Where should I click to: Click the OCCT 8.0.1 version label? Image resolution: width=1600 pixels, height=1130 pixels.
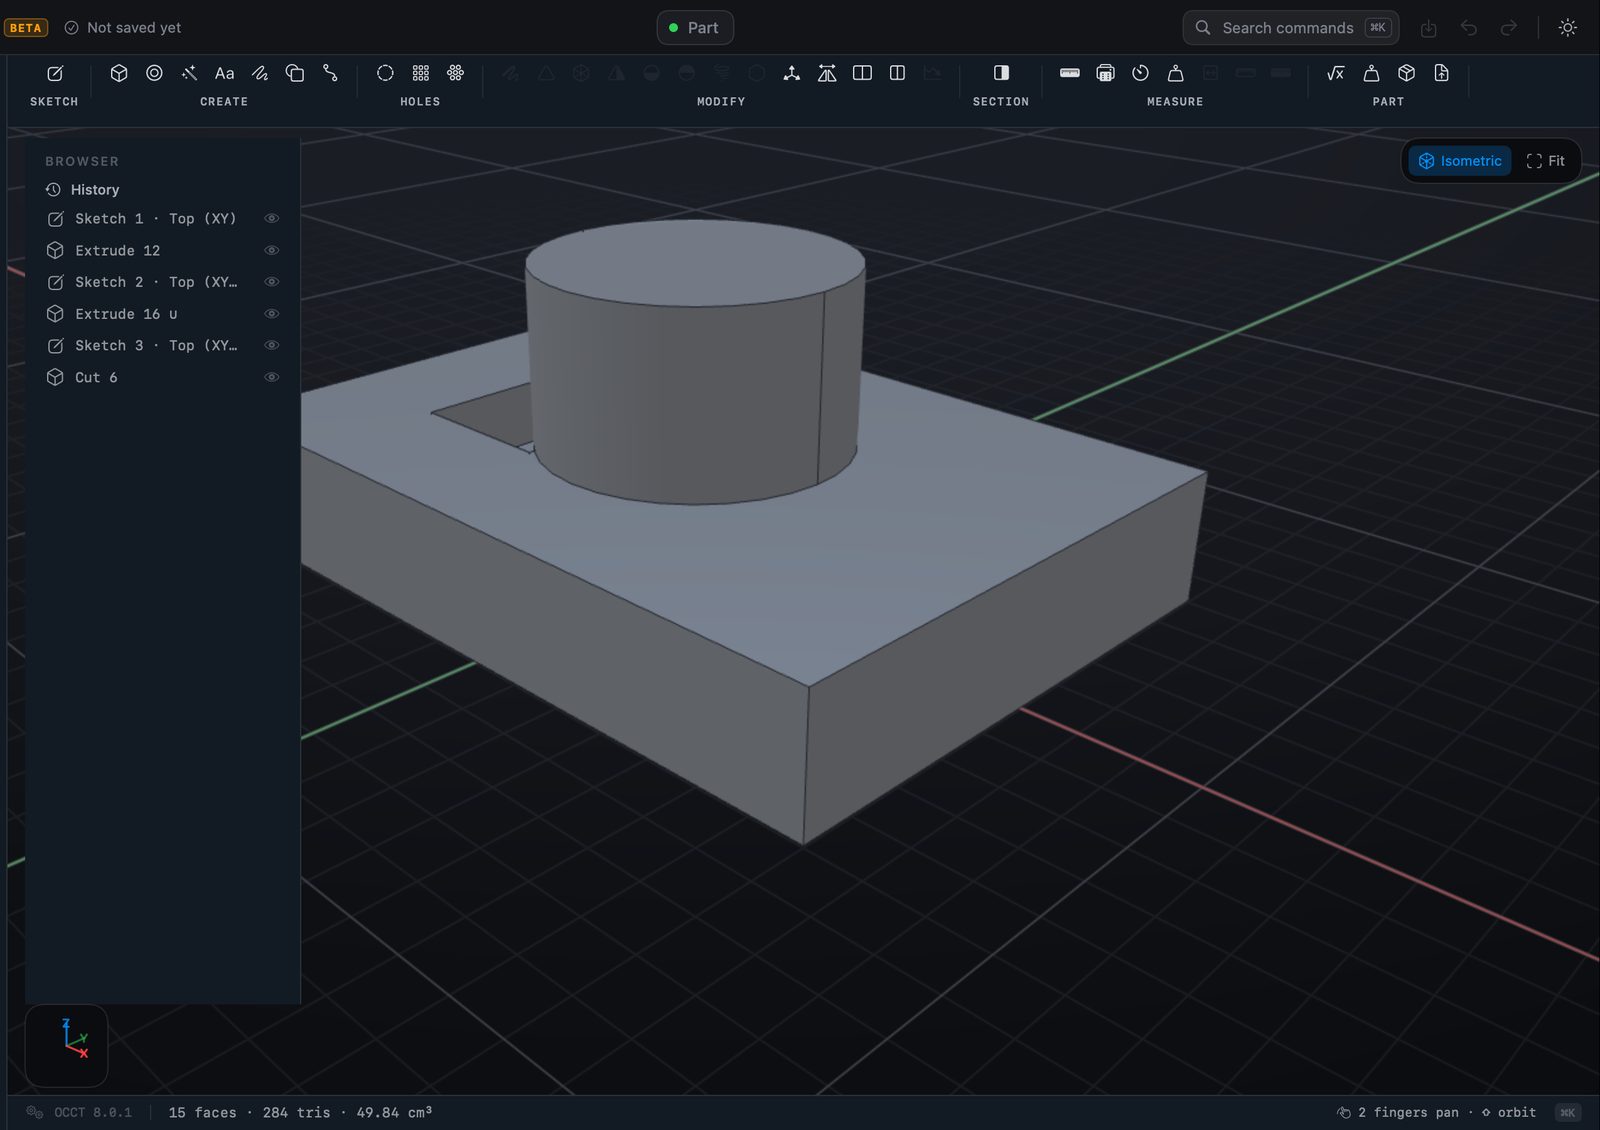coord(93,1112)
